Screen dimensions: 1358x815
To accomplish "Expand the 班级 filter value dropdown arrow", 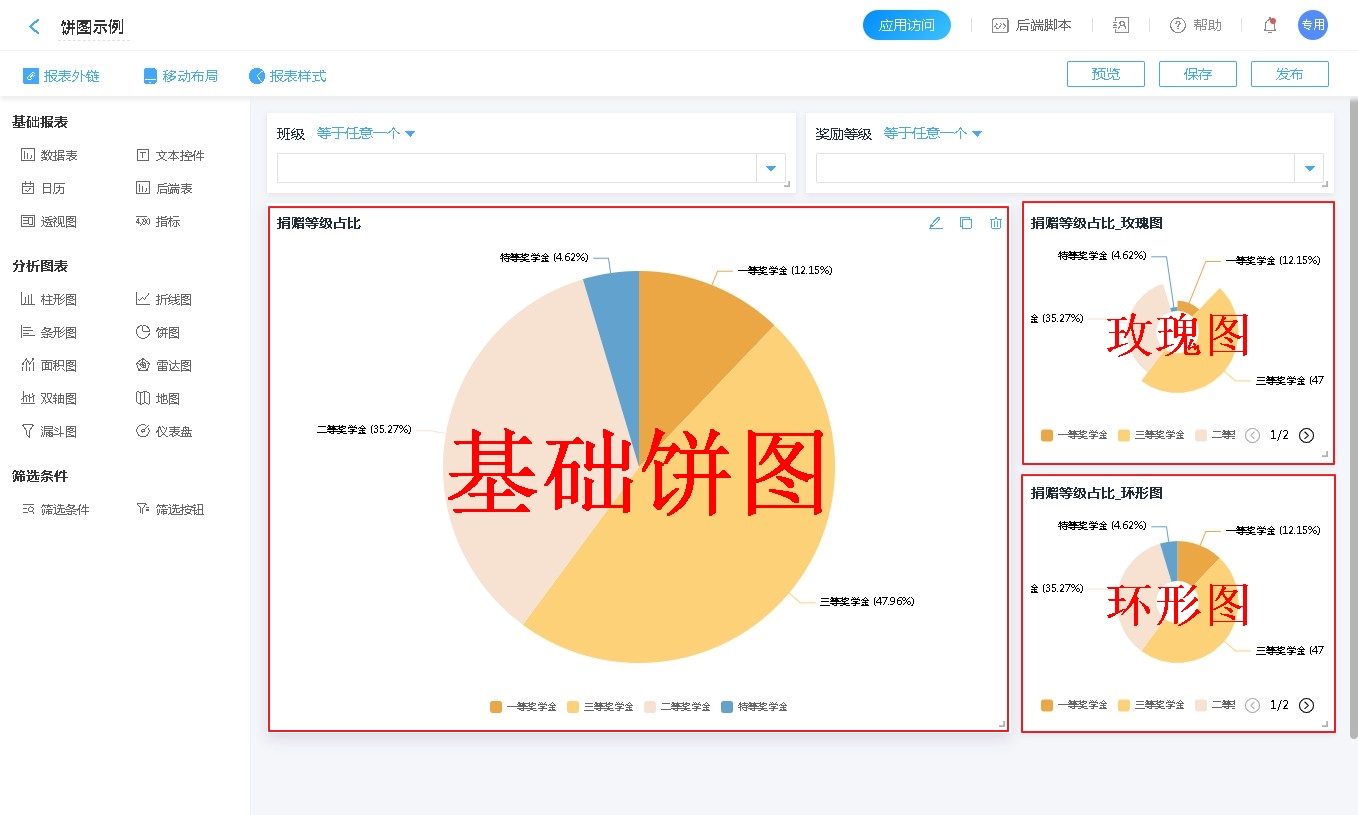I will point(770,168).
